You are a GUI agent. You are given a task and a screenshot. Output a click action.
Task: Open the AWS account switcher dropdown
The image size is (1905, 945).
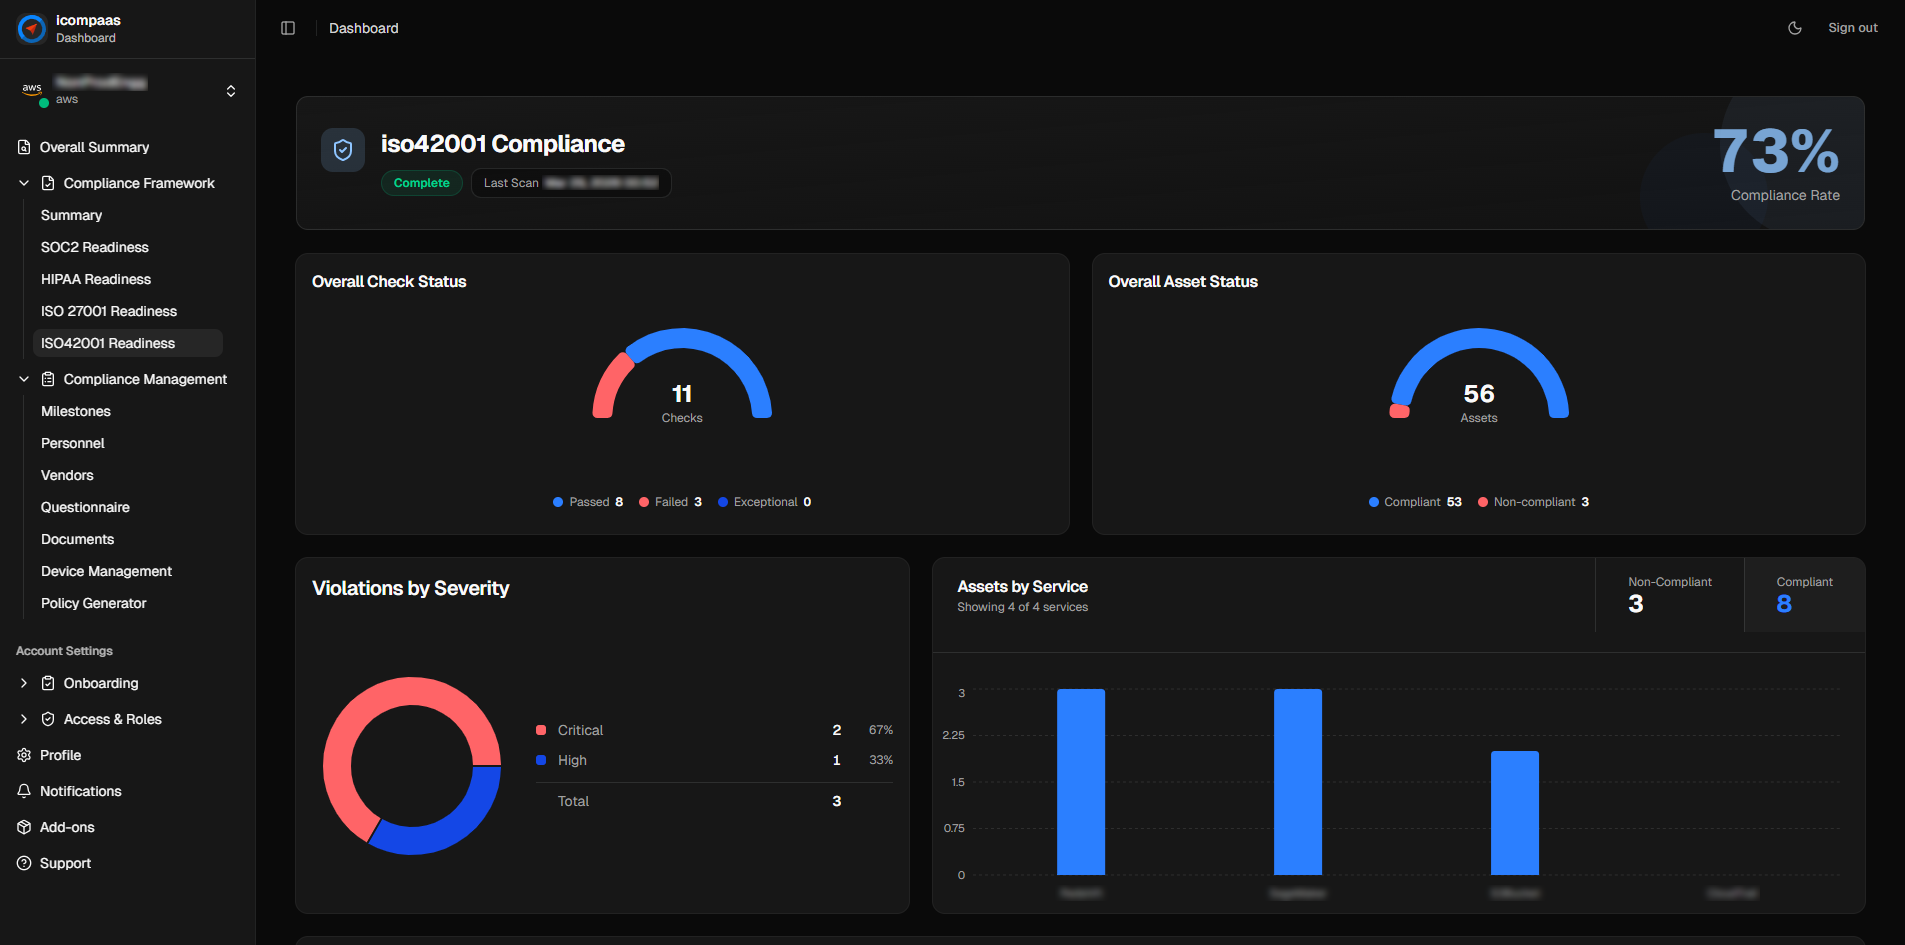tap(231, 91)
